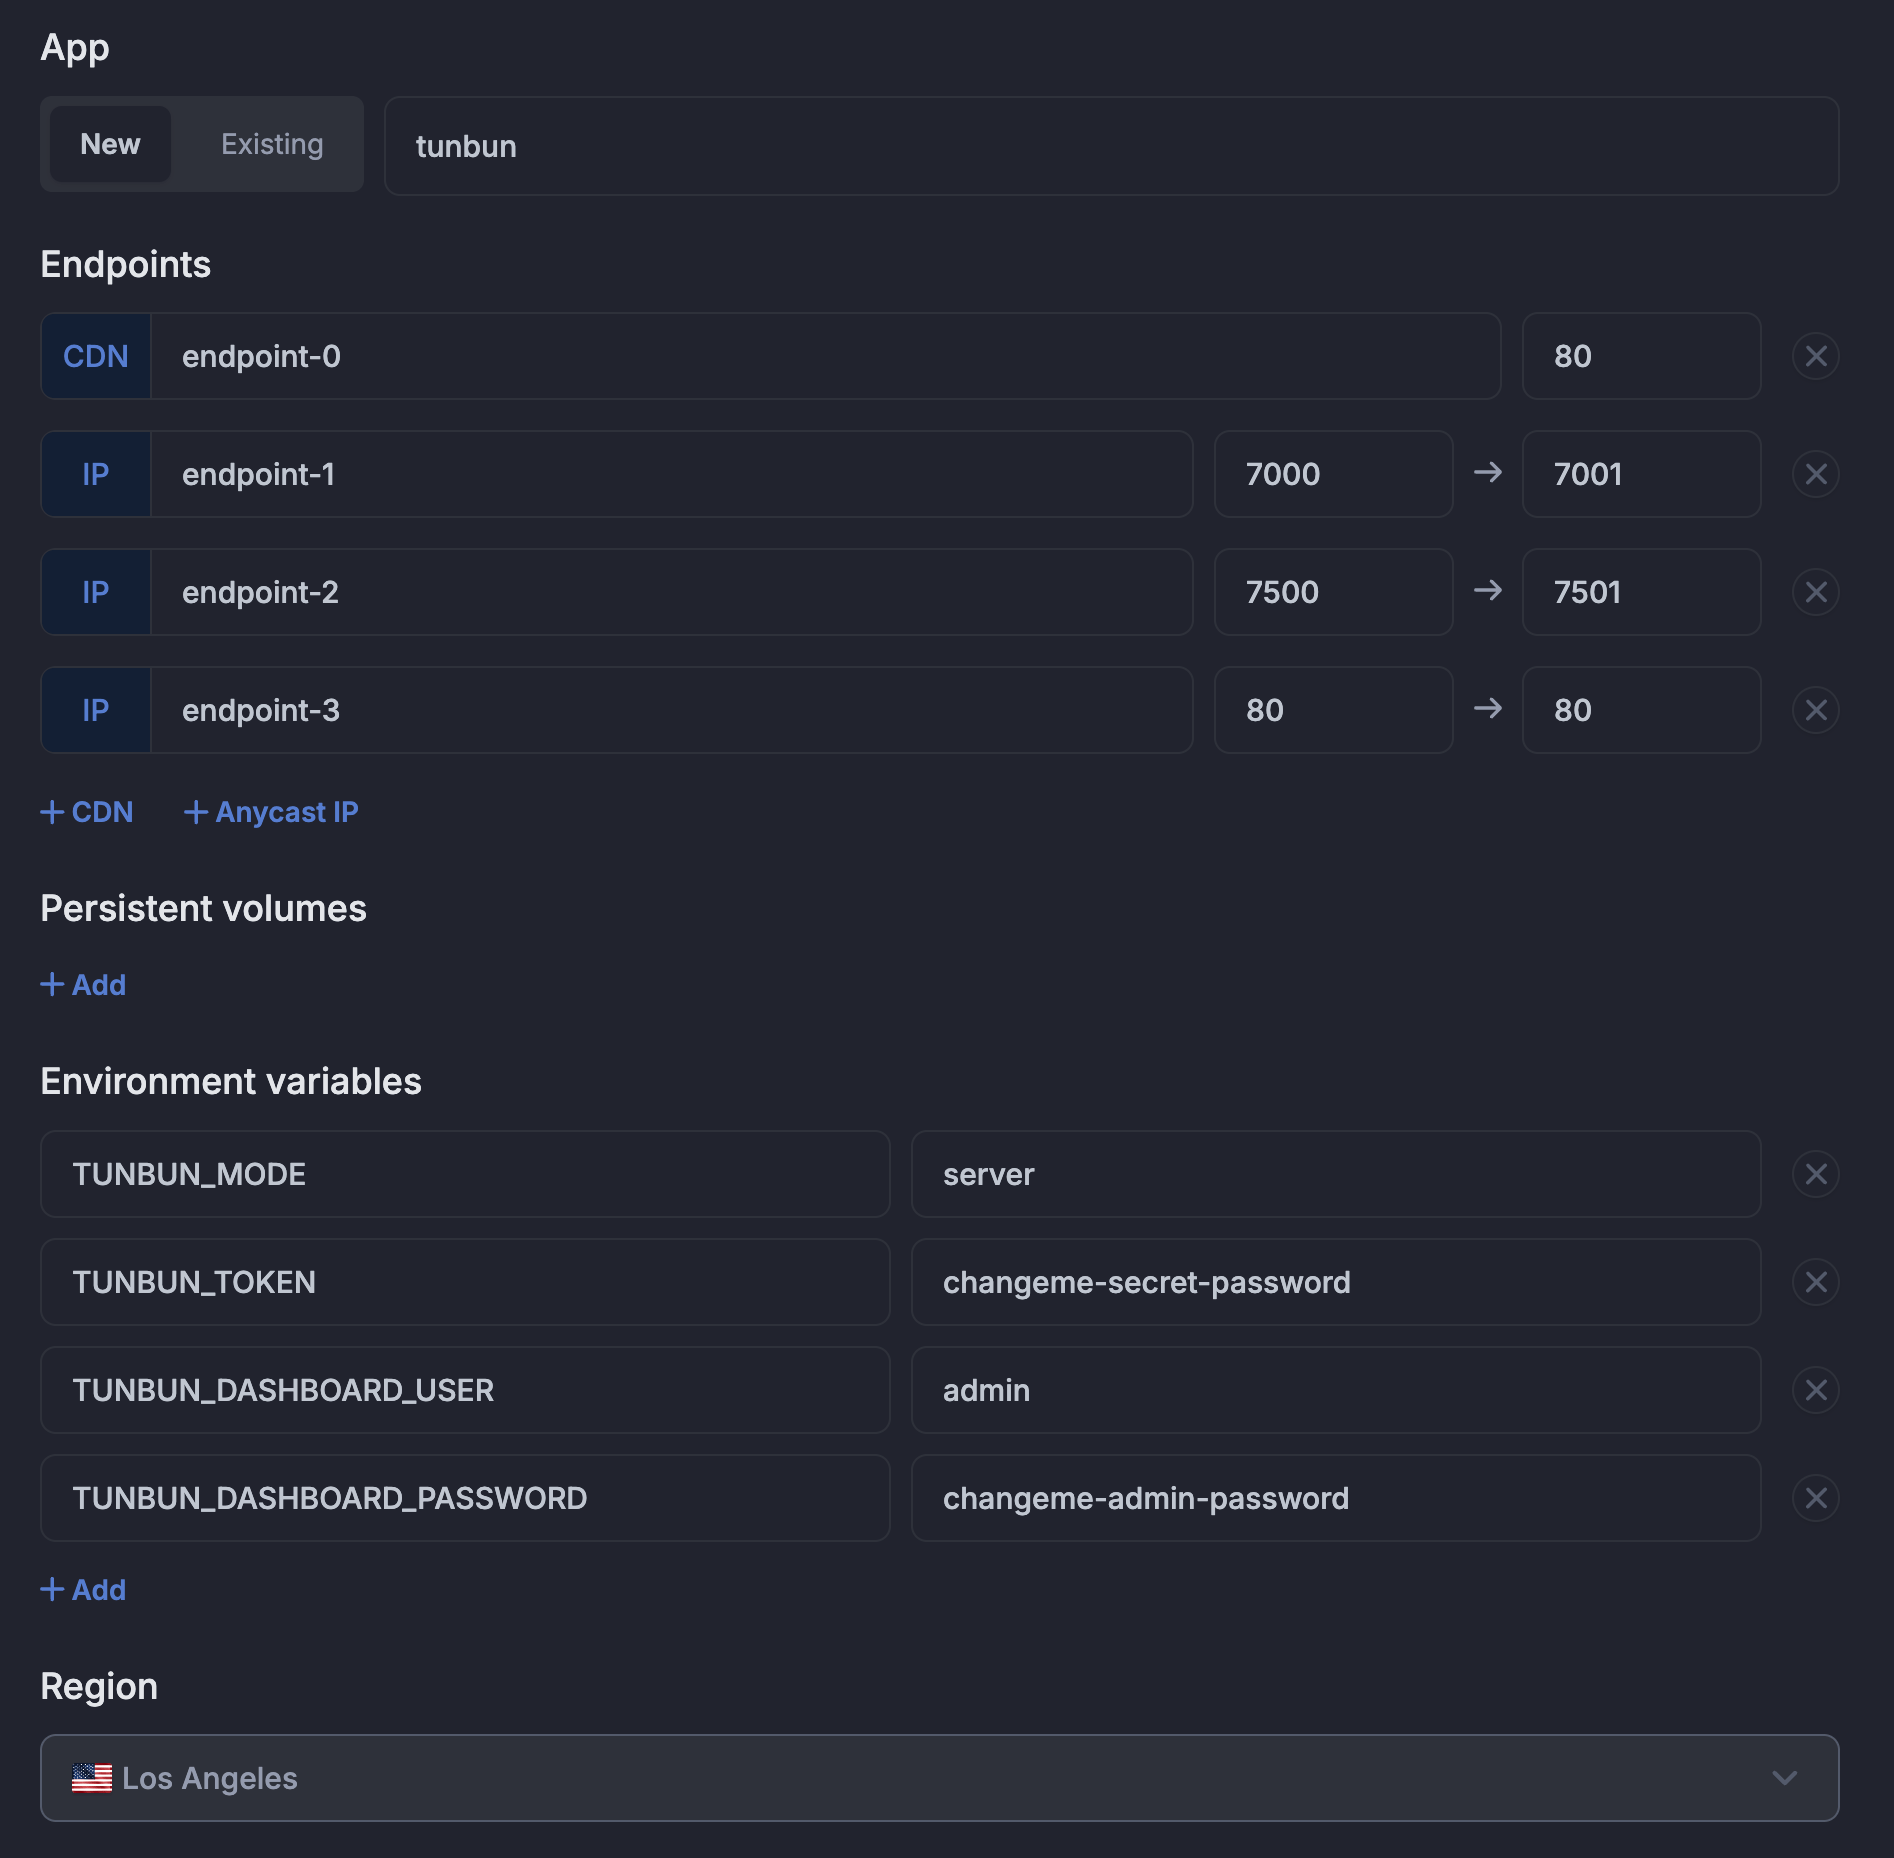
Task: Add a persistent volume
Action: [84, 985]
